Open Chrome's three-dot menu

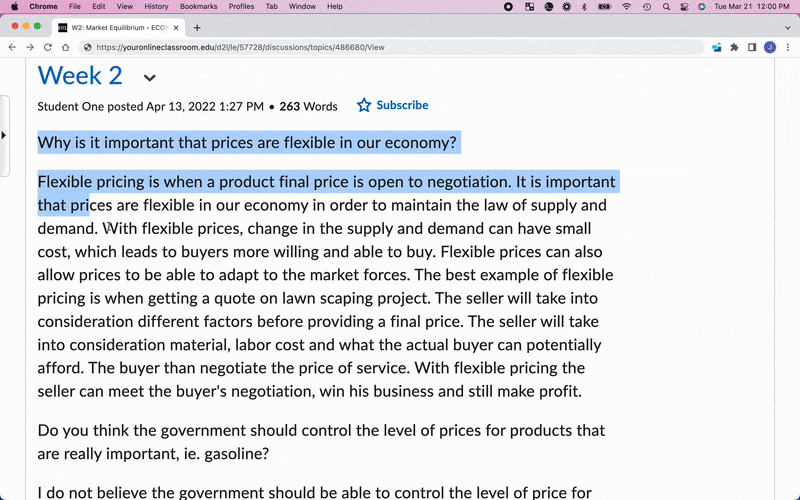coord(788,47)
